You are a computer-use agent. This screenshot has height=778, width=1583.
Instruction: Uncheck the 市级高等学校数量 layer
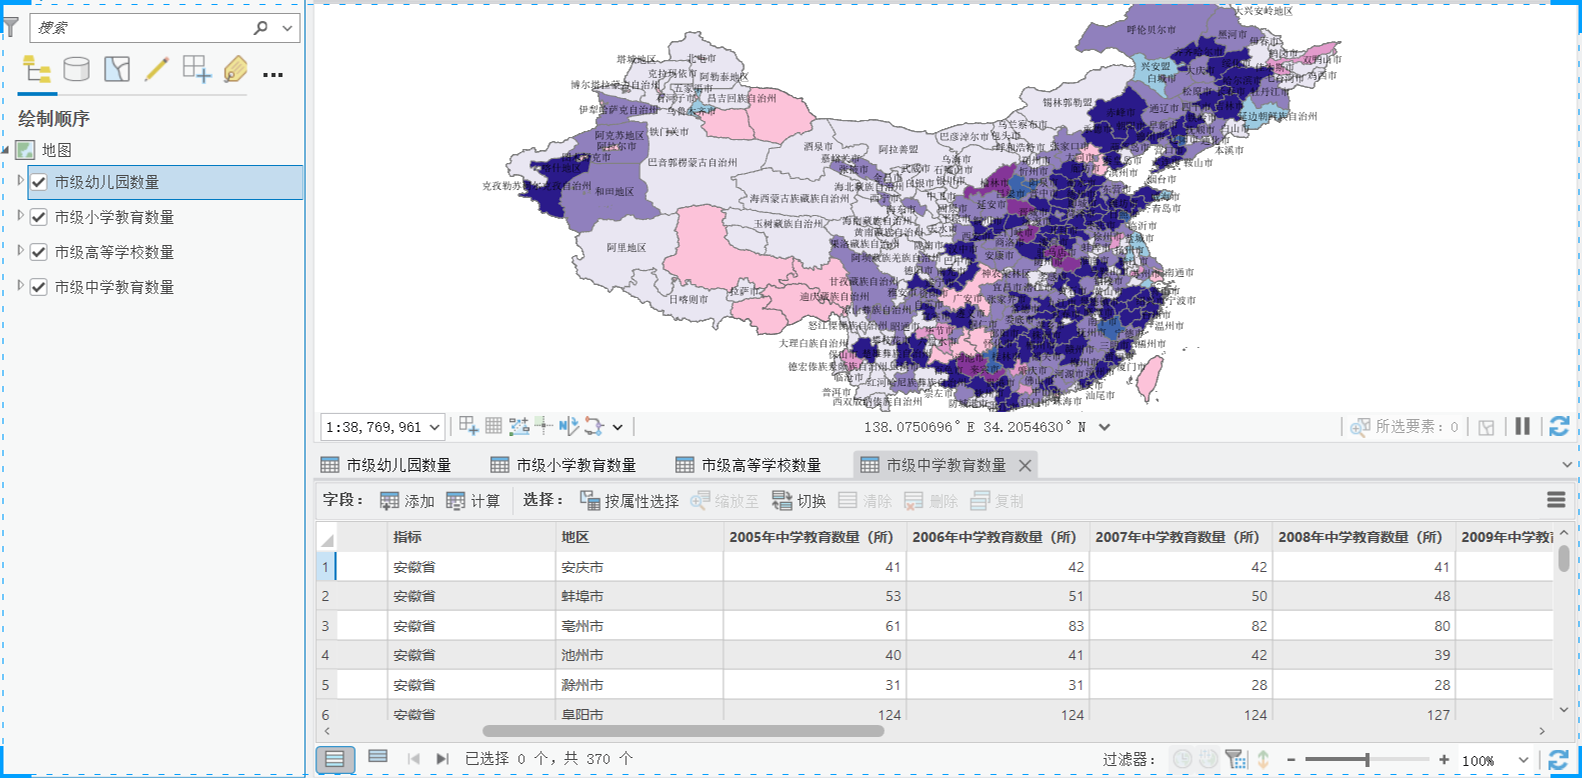tap(39, 252)
